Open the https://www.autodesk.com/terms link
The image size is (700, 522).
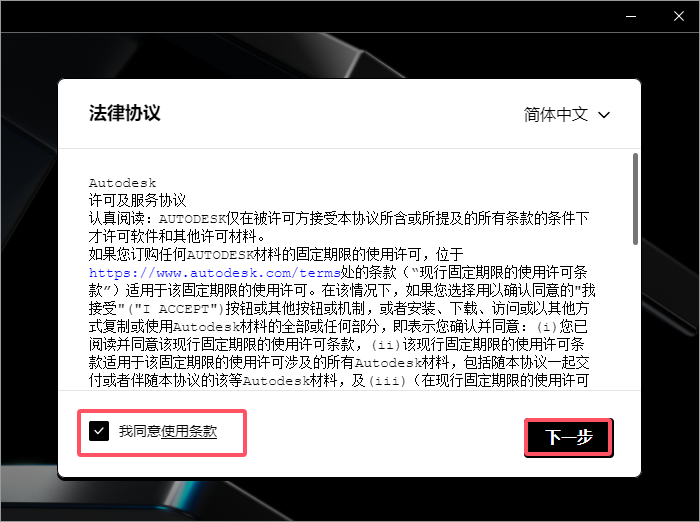tap(215, 272)
